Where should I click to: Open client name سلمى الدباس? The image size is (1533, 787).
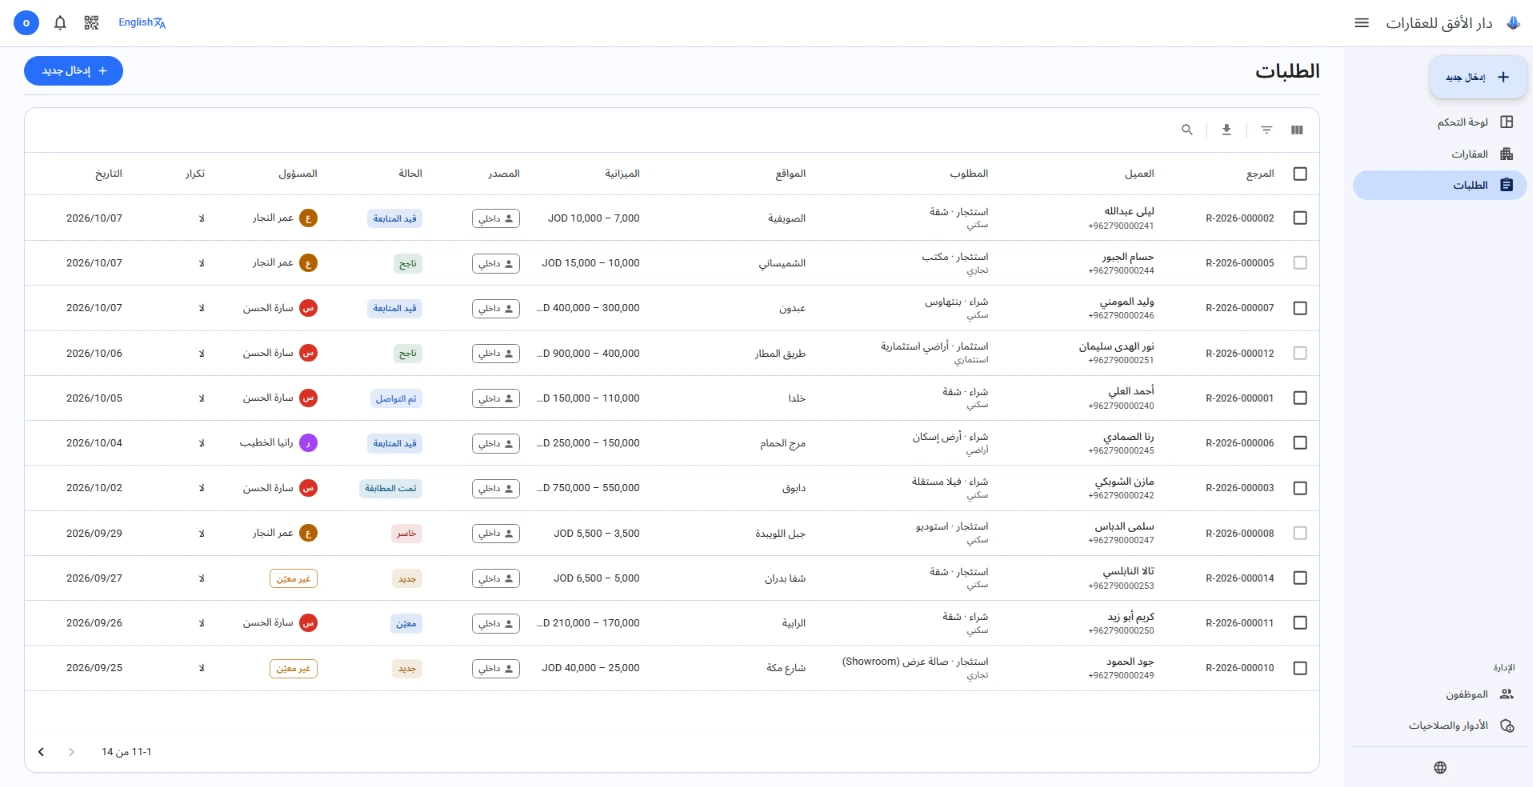click(1125, 527)
